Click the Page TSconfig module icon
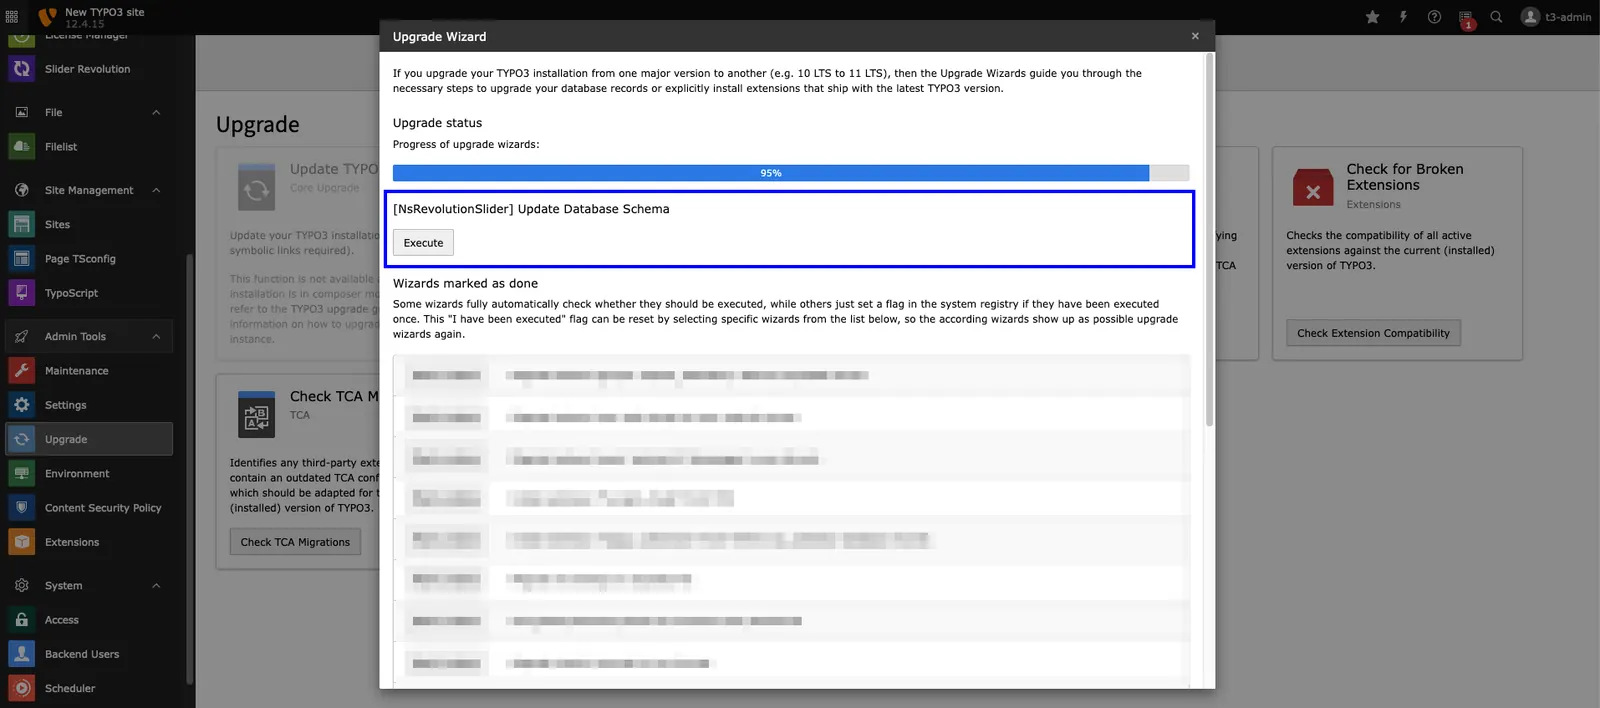The width and height of the screenshot is (1600, 708). point(22,259)
